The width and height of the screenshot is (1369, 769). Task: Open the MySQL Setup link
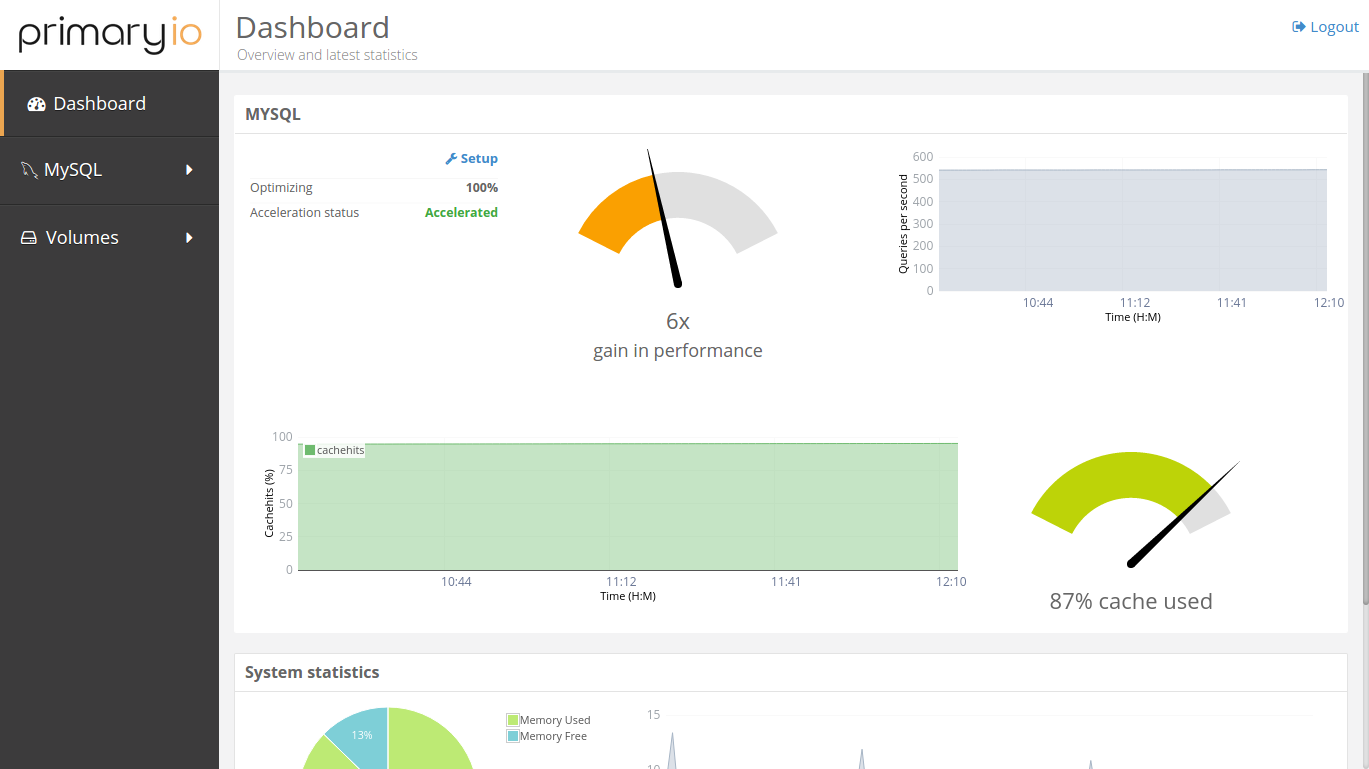tap(471, 159)
